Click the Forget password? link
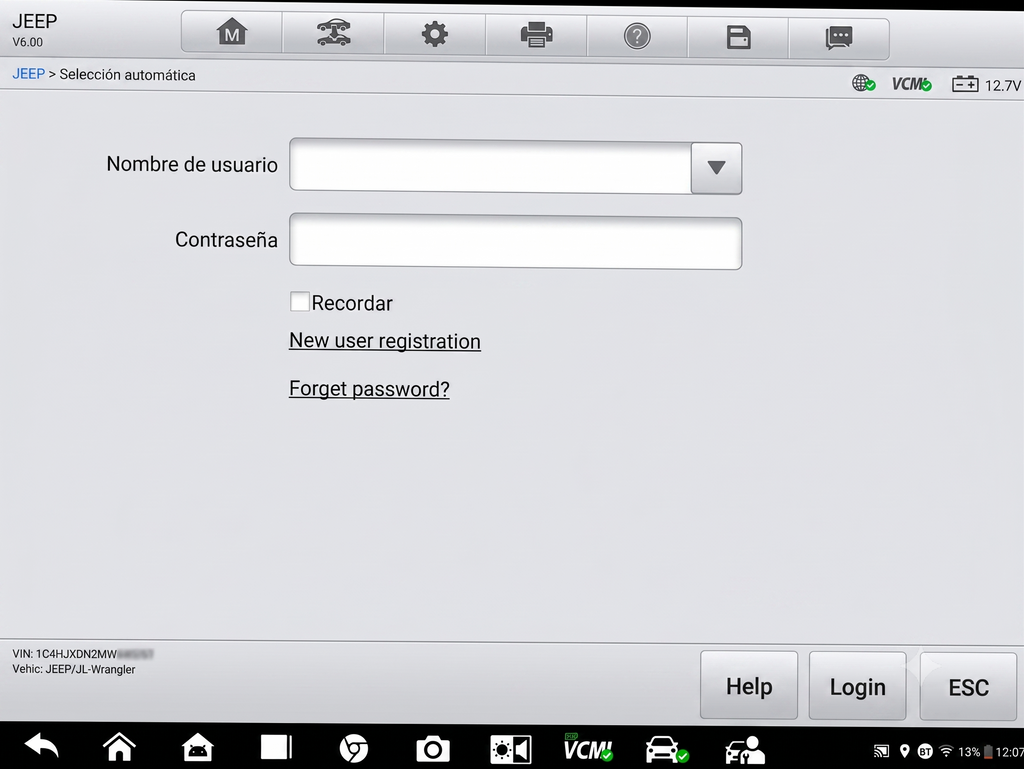1024x769 pixels. pos(369,389)
